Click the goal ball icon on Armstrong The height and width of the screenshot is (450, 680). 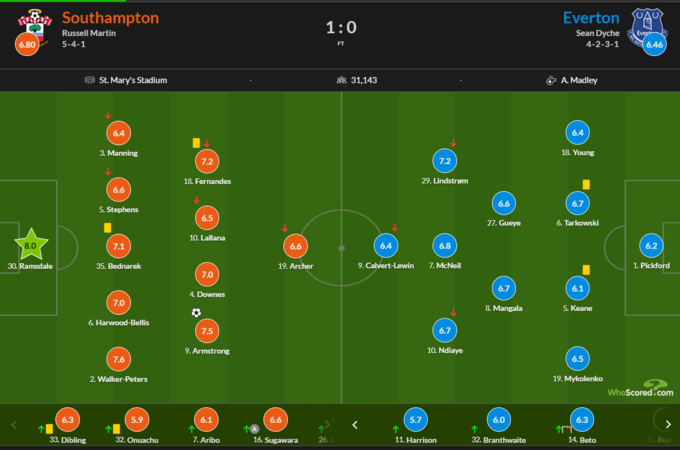(197, 313)
